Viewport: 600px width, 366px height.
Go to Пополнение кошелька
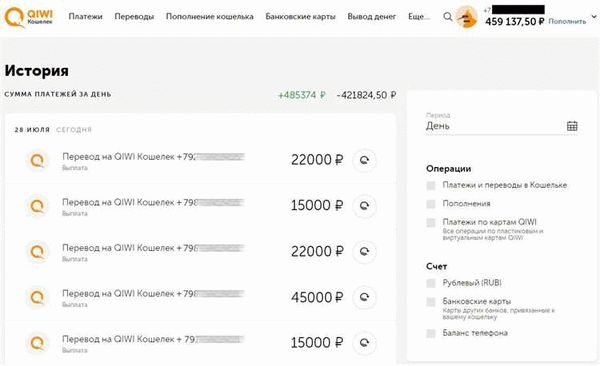click(210, 16)
